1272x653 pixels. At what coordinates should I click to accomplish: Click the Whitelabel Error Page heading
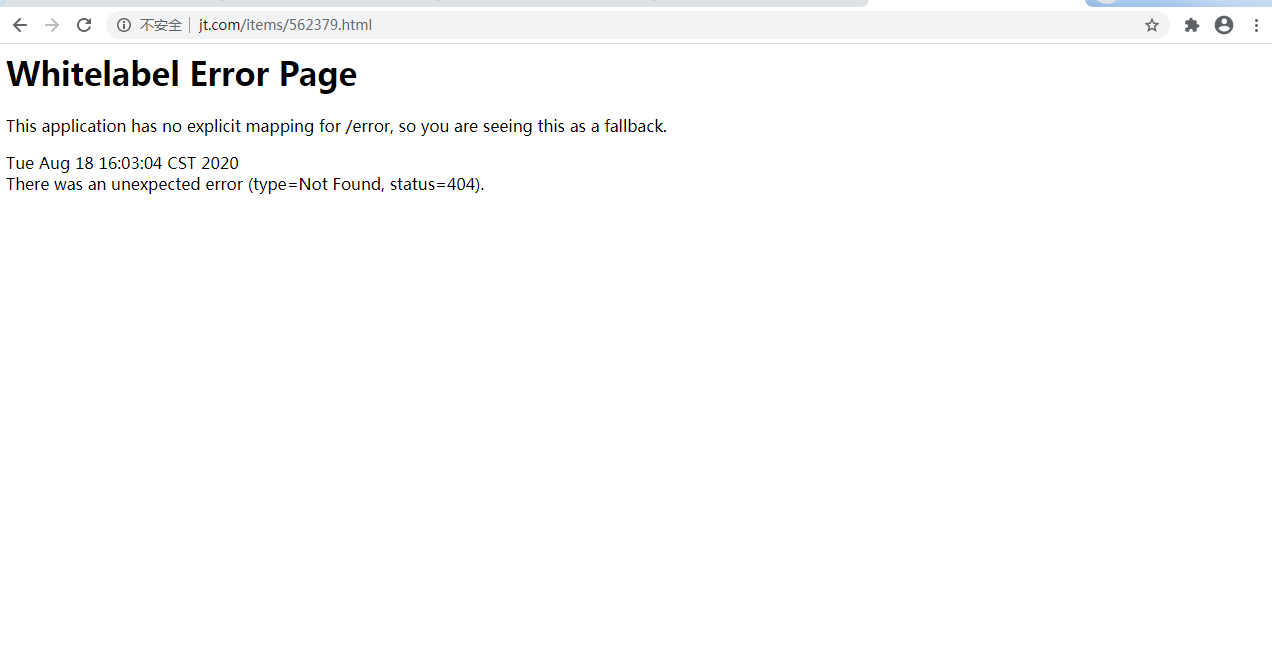click(181, 74)
